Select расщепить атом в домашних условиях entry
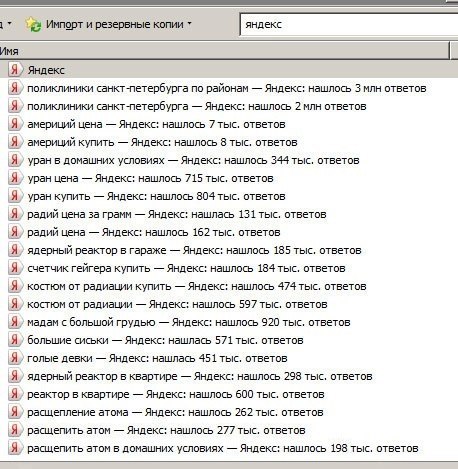This screenshot has width=458, height=469. tap(223, 448)
